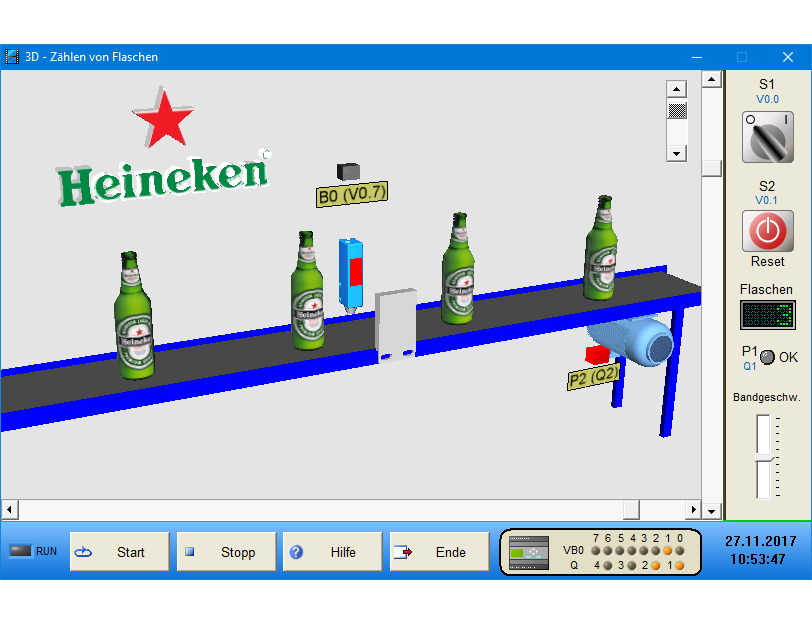Click horizontal scrollbar right arrow
812x625 pixels.
tap(693, 510)
